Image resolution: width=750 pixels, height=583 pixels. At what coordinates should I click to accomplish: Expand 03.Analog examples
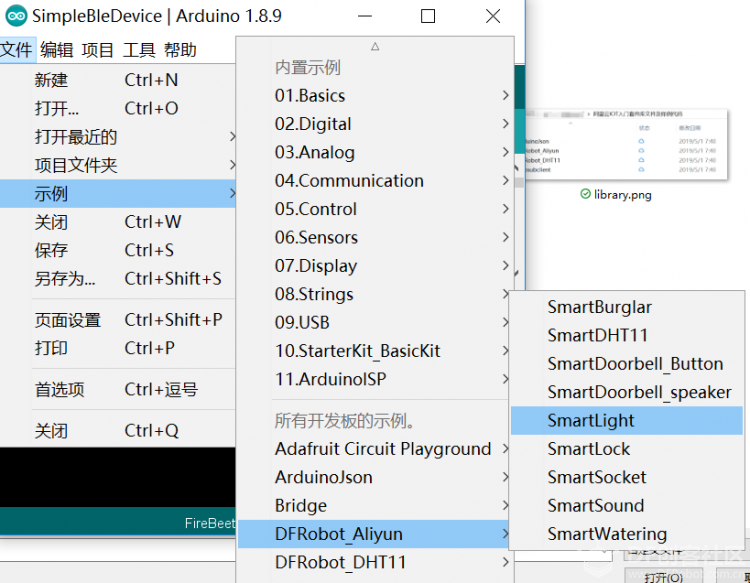click(x=375, y=152)
